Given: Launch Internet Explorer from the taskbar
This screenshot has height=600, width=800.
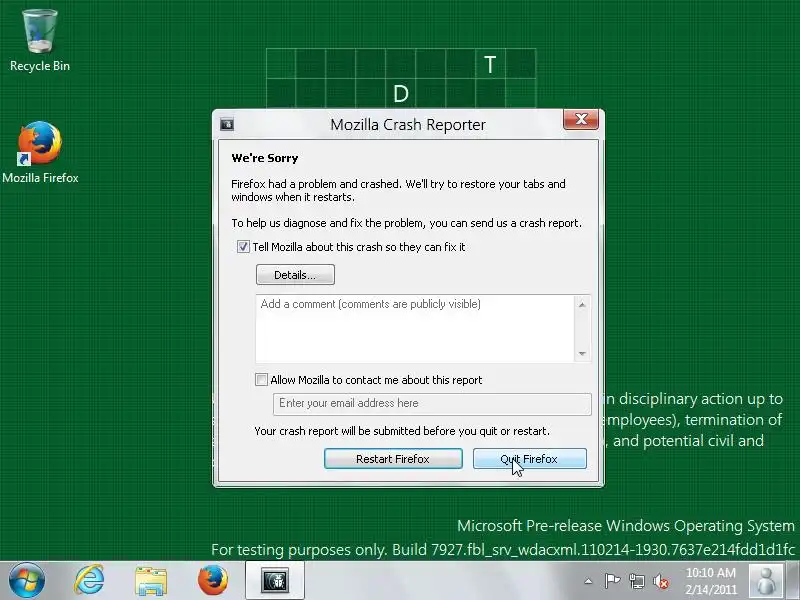Looking at the screenshot, I should [89, 580].
